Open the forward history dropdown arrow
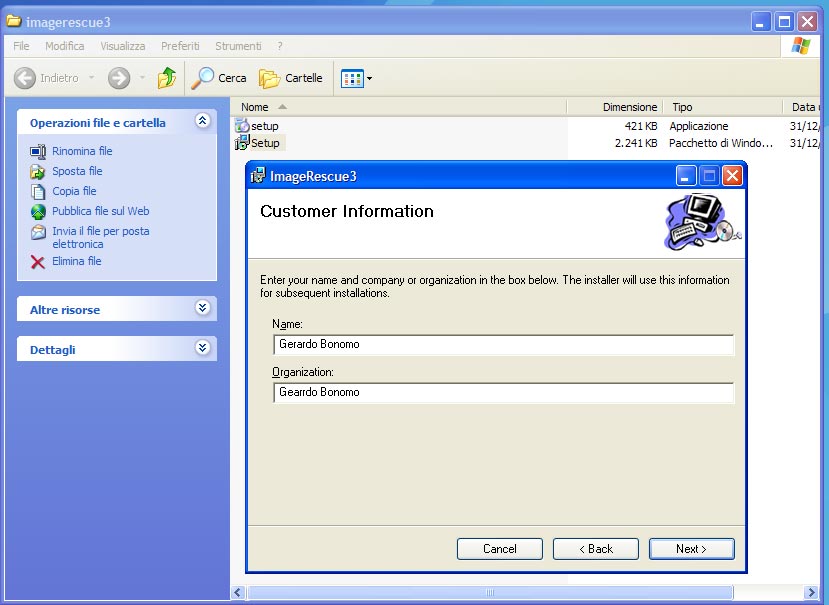This screenshot has height=605, width=829. 142,78
